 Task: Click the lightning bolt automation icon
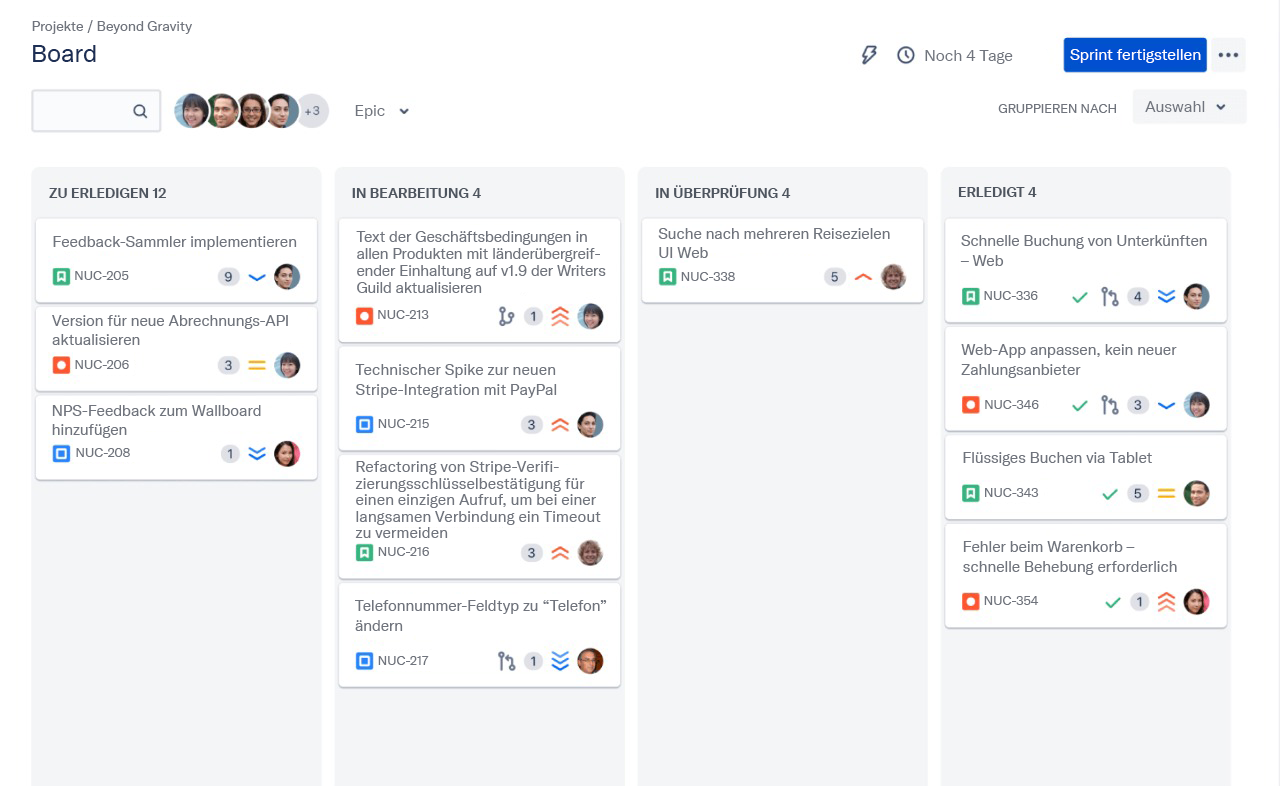point(869,55)
